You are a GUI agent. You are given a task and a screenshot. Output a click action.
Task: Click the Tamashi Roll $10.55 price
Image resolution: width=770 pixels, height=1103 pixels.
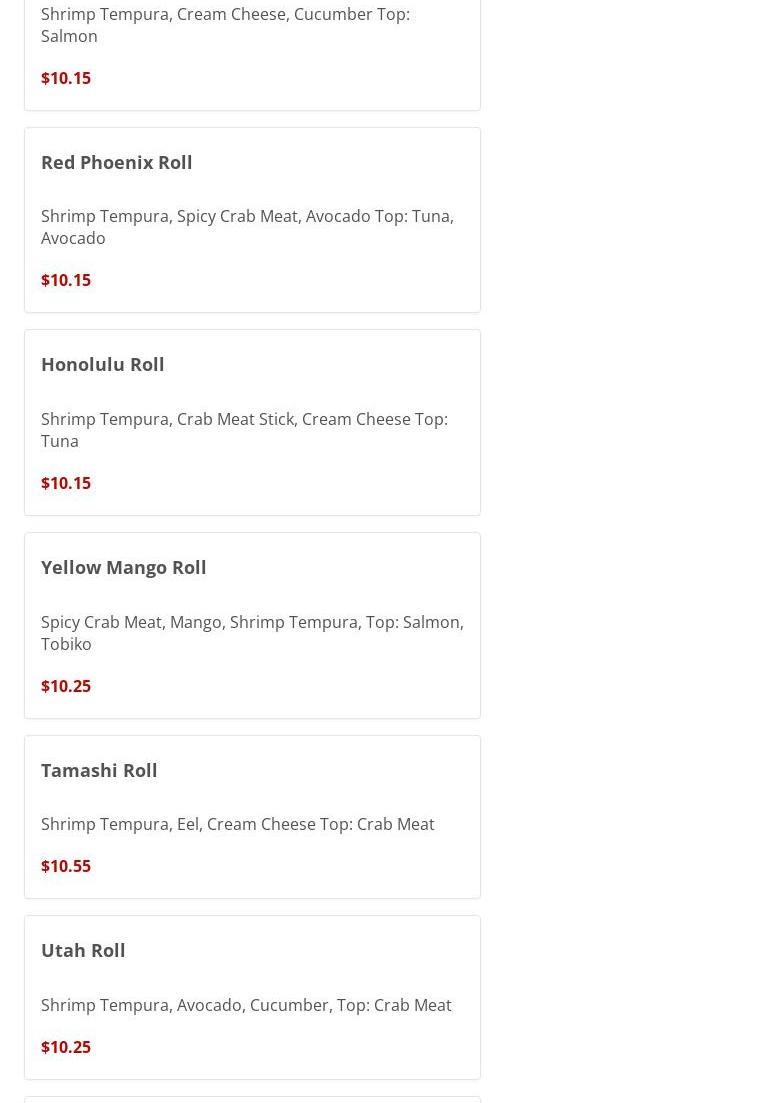(66, 866)
